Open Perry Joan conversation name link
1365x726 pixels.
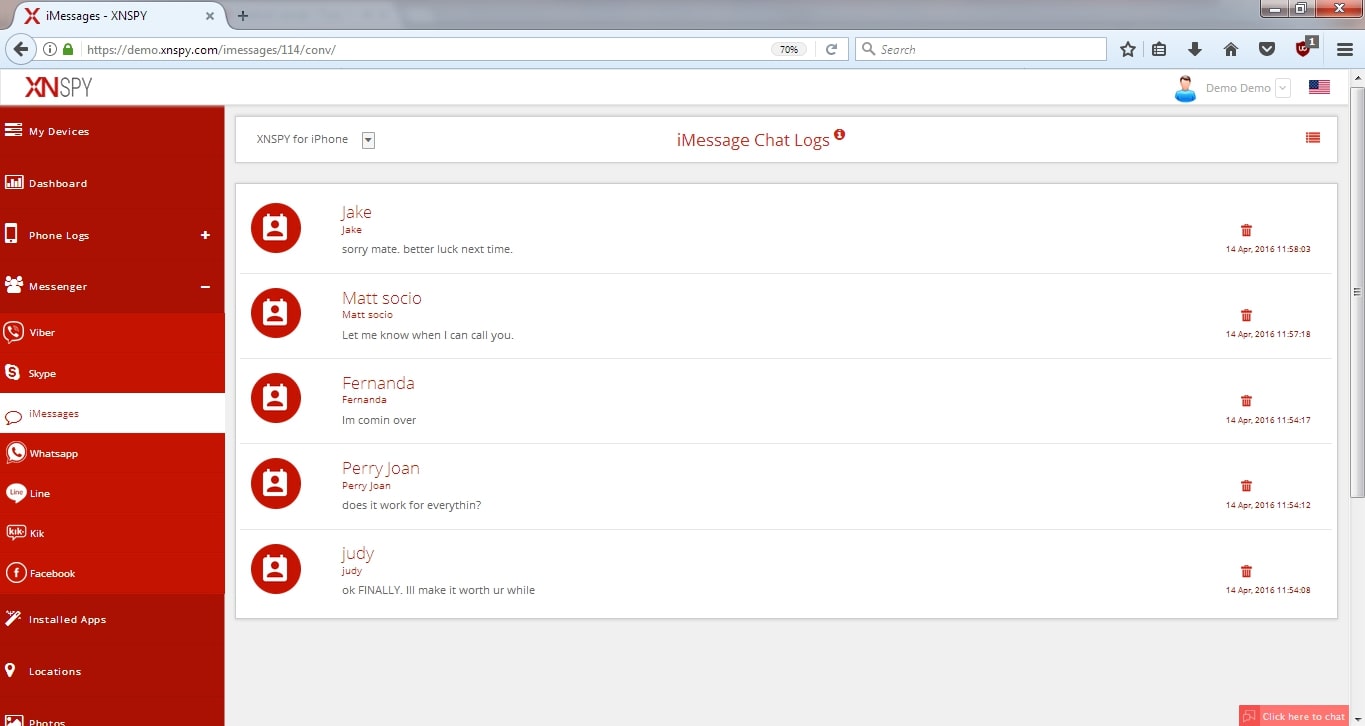click(x=381, y=468)
